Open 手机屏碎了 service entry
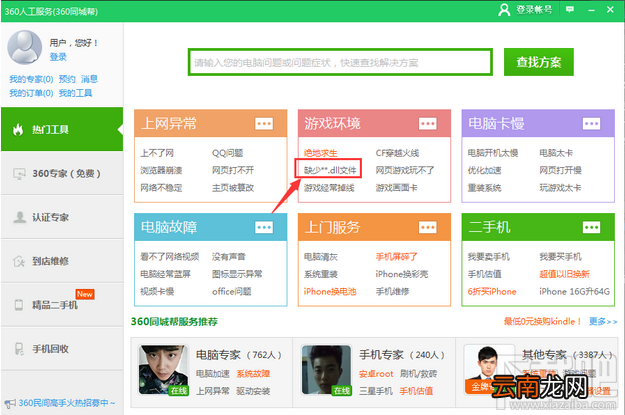625x415 pixels. (397, 257)
